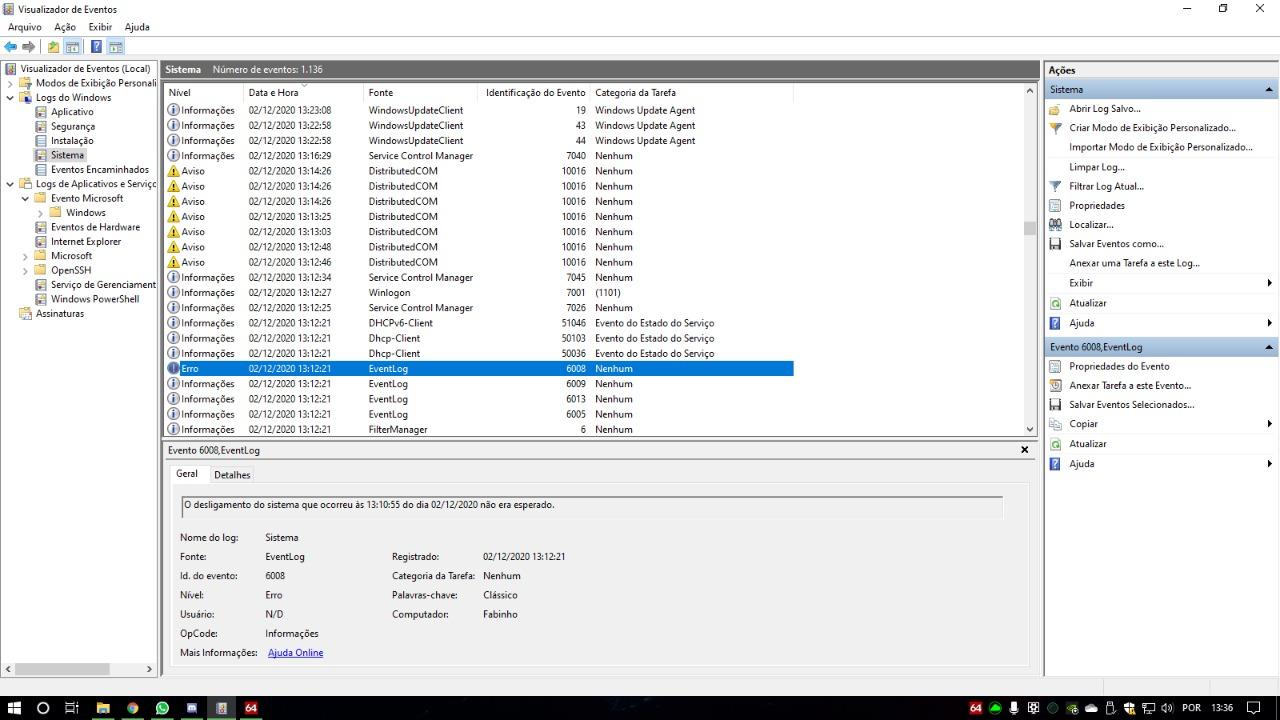Collapse the Sistema actions section

coord(1269,90)
